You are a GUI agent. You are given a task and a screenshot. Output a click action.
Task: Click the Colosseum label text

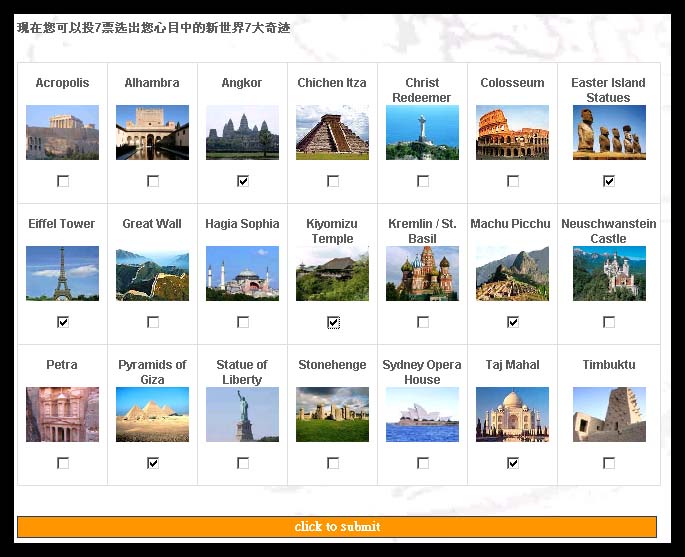512,83
